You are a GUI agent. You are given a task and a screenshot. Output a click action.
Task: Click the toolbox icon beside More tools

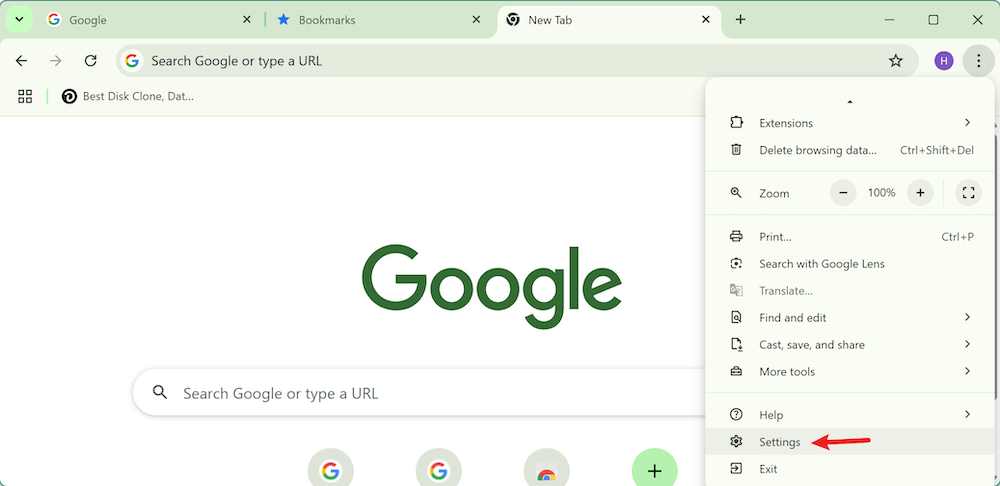[x=736, y=371]
